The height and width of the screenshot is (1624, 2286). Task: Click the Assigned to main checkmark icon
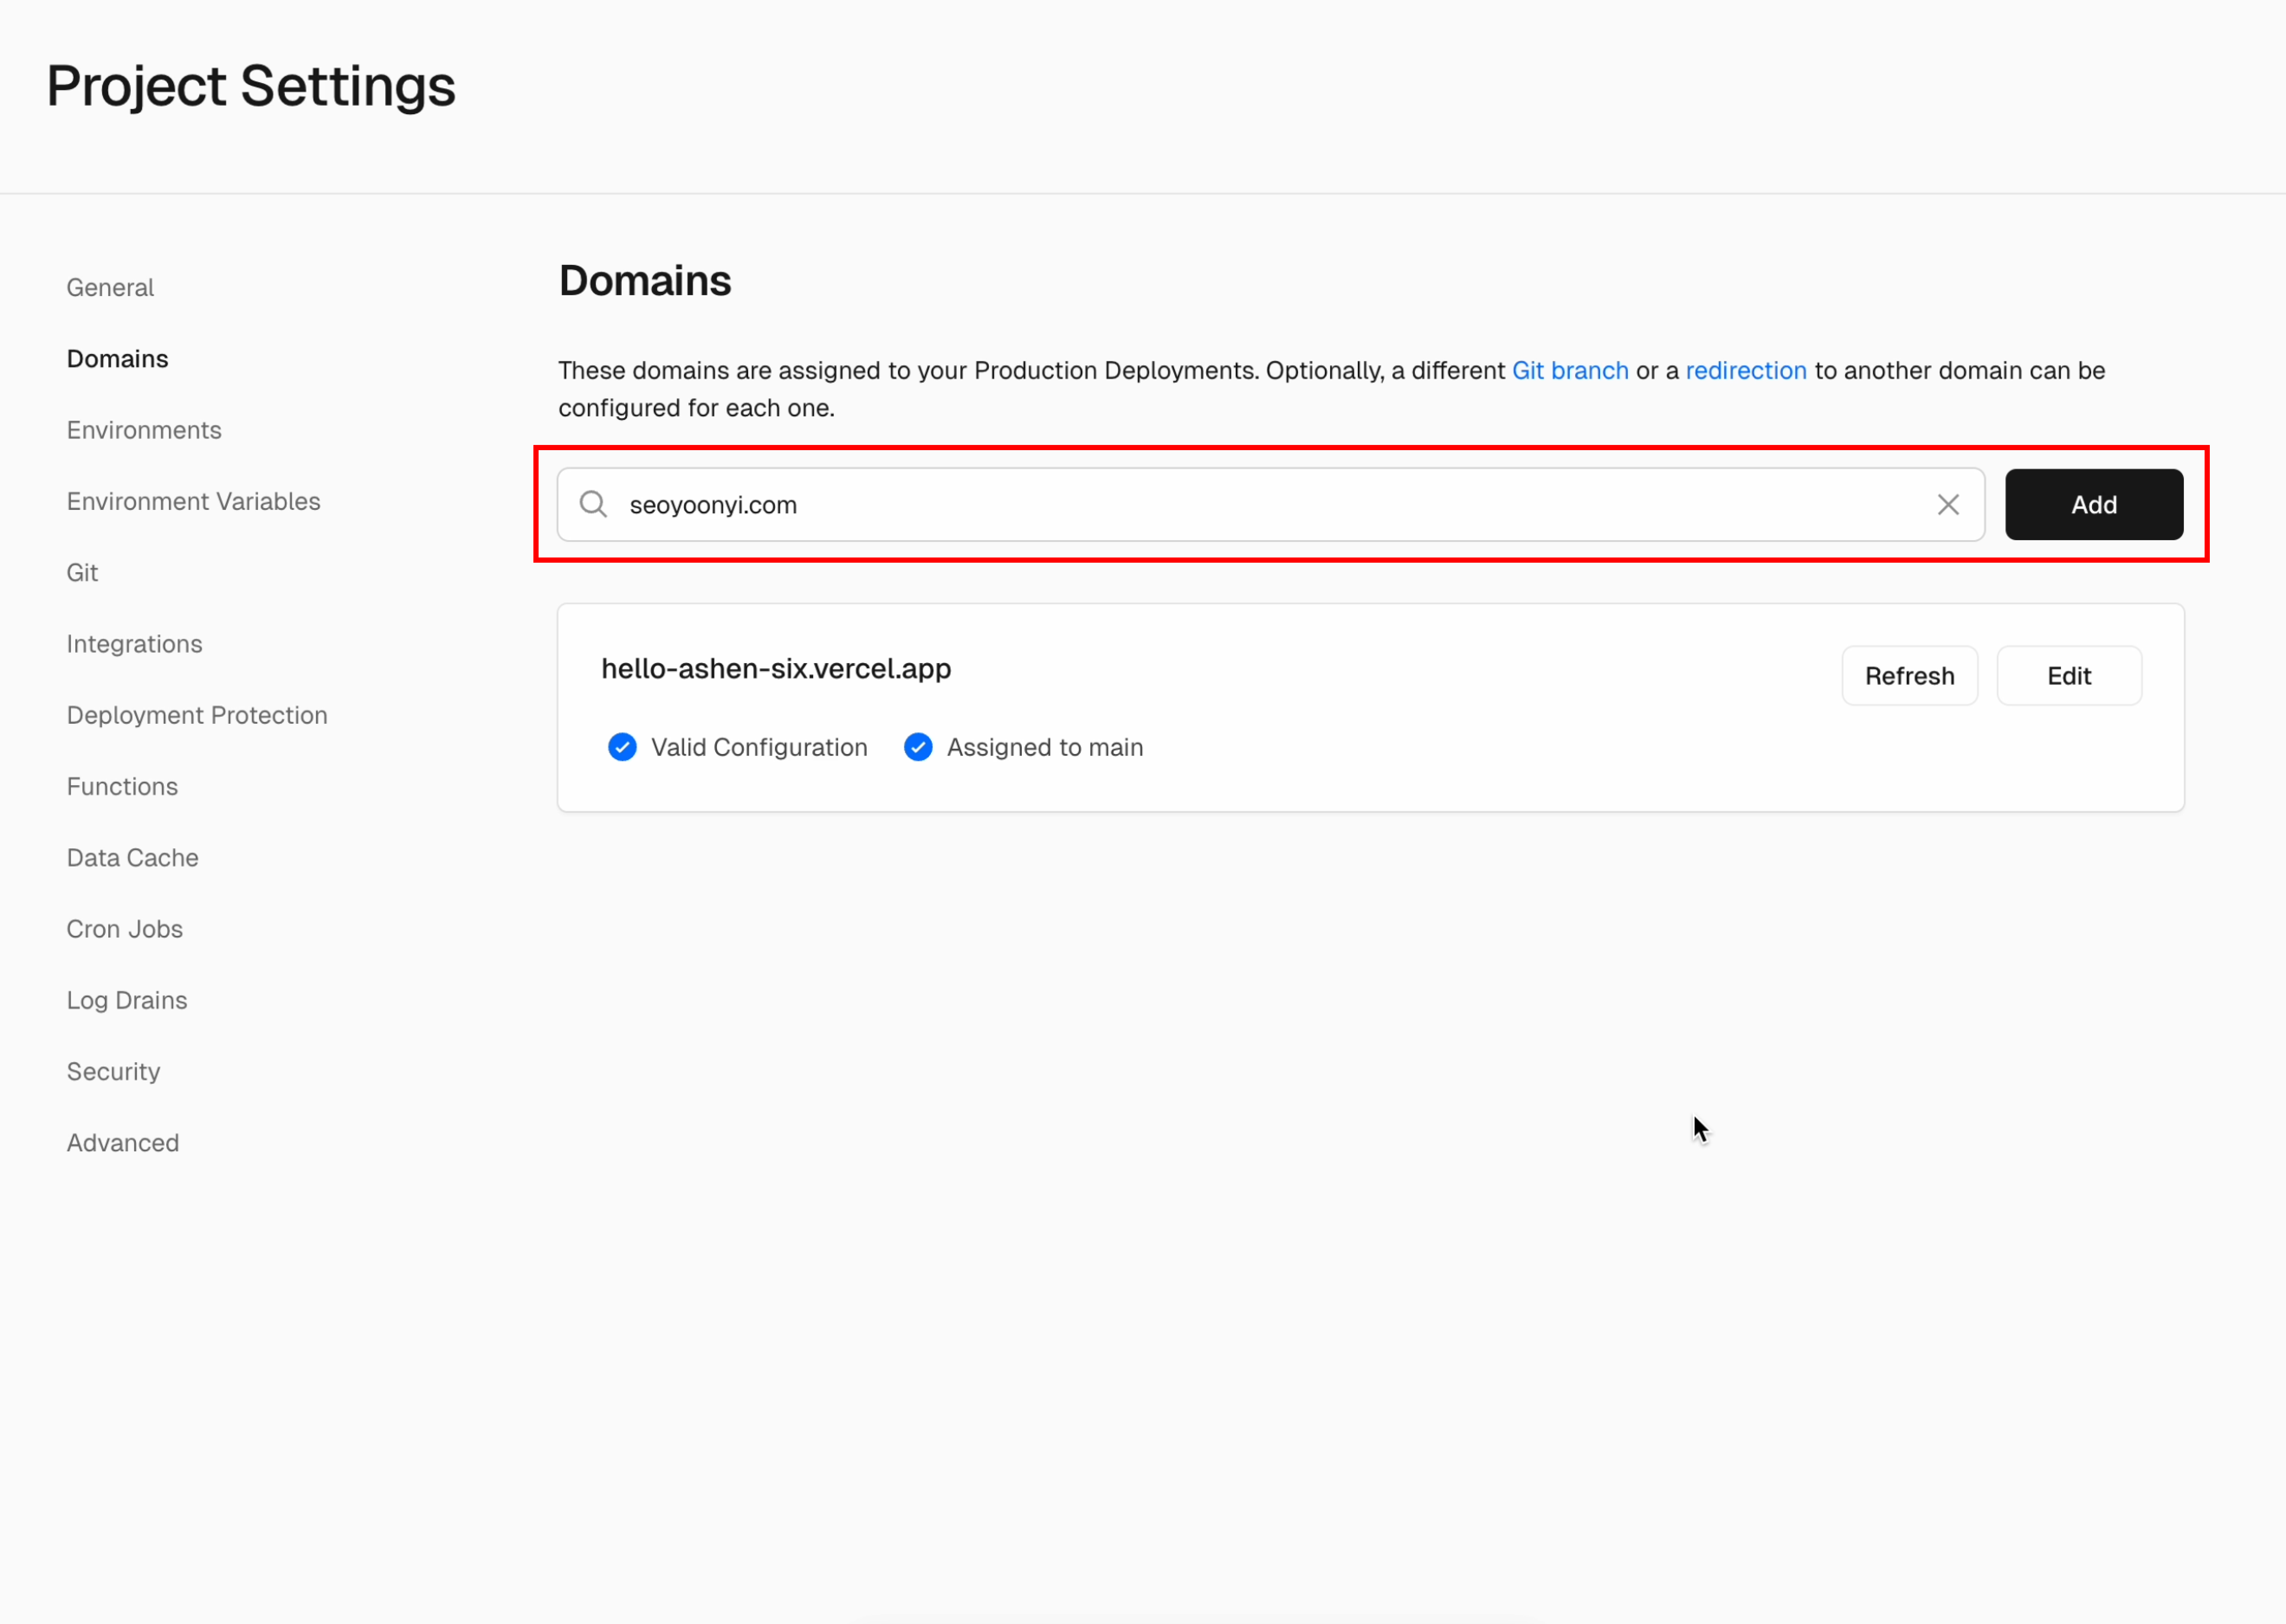pyautogui.click(x=918, y=747)
